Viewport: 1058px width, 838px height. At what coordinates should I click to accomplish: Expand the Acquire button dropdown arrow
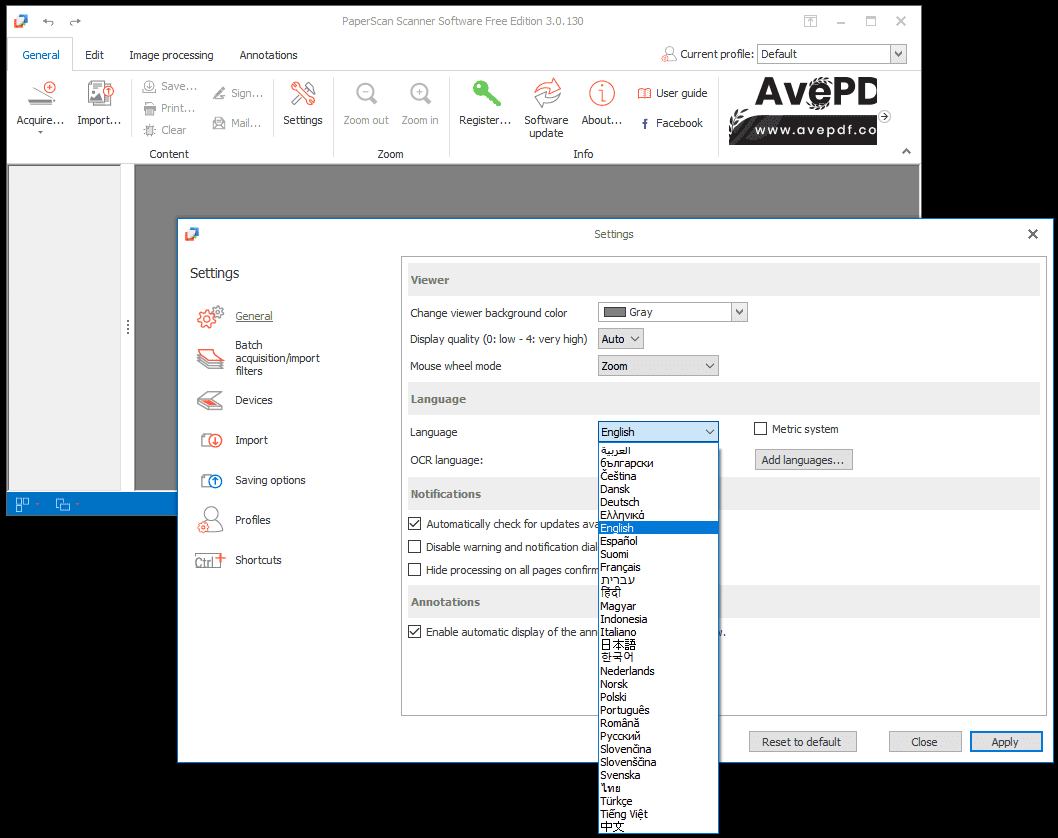(40, 132)
